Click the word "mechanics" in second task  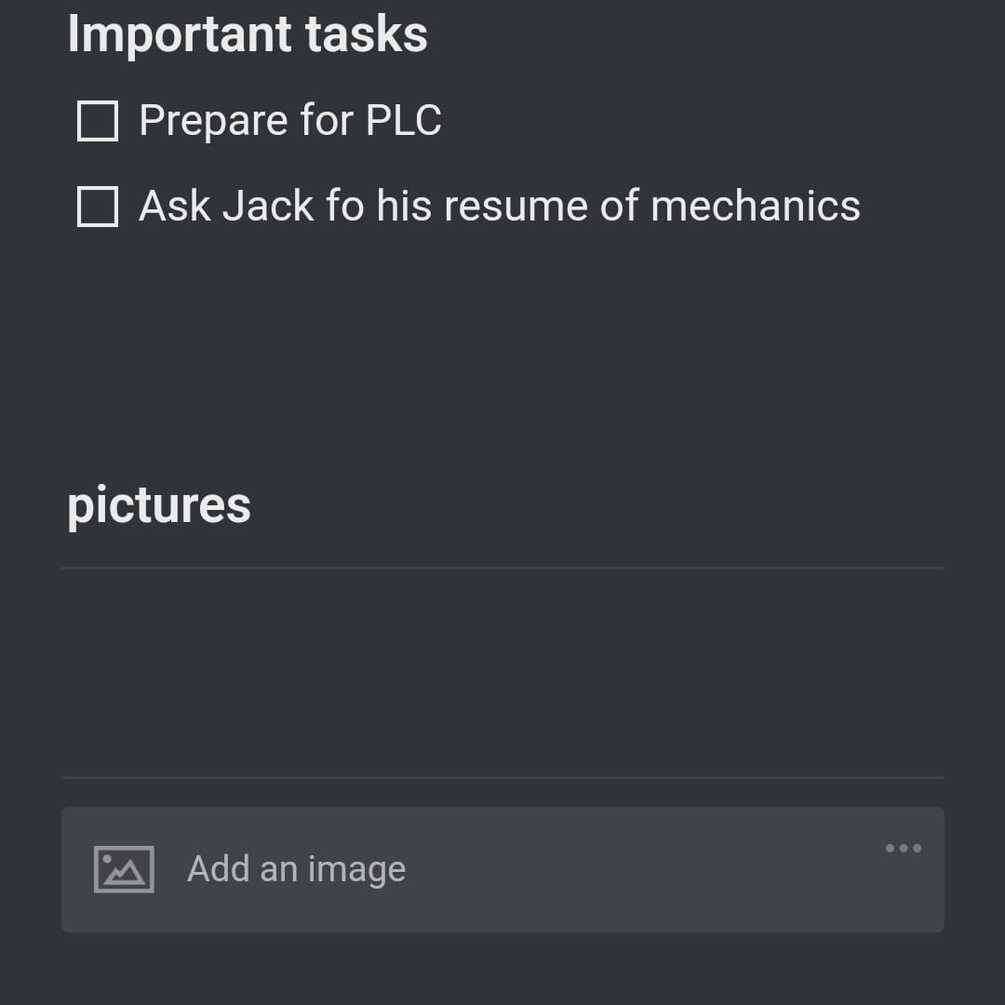755,207
